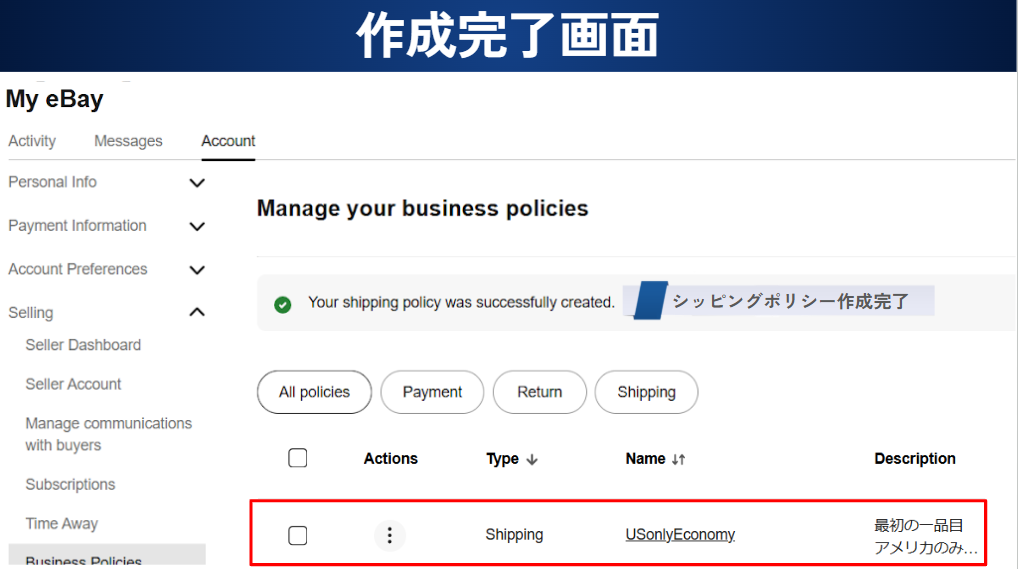Image resolution: width=1018 pixels, height=569 pixels.
Task: Click the green success checkmark icon
Action: tap(283, 303)
